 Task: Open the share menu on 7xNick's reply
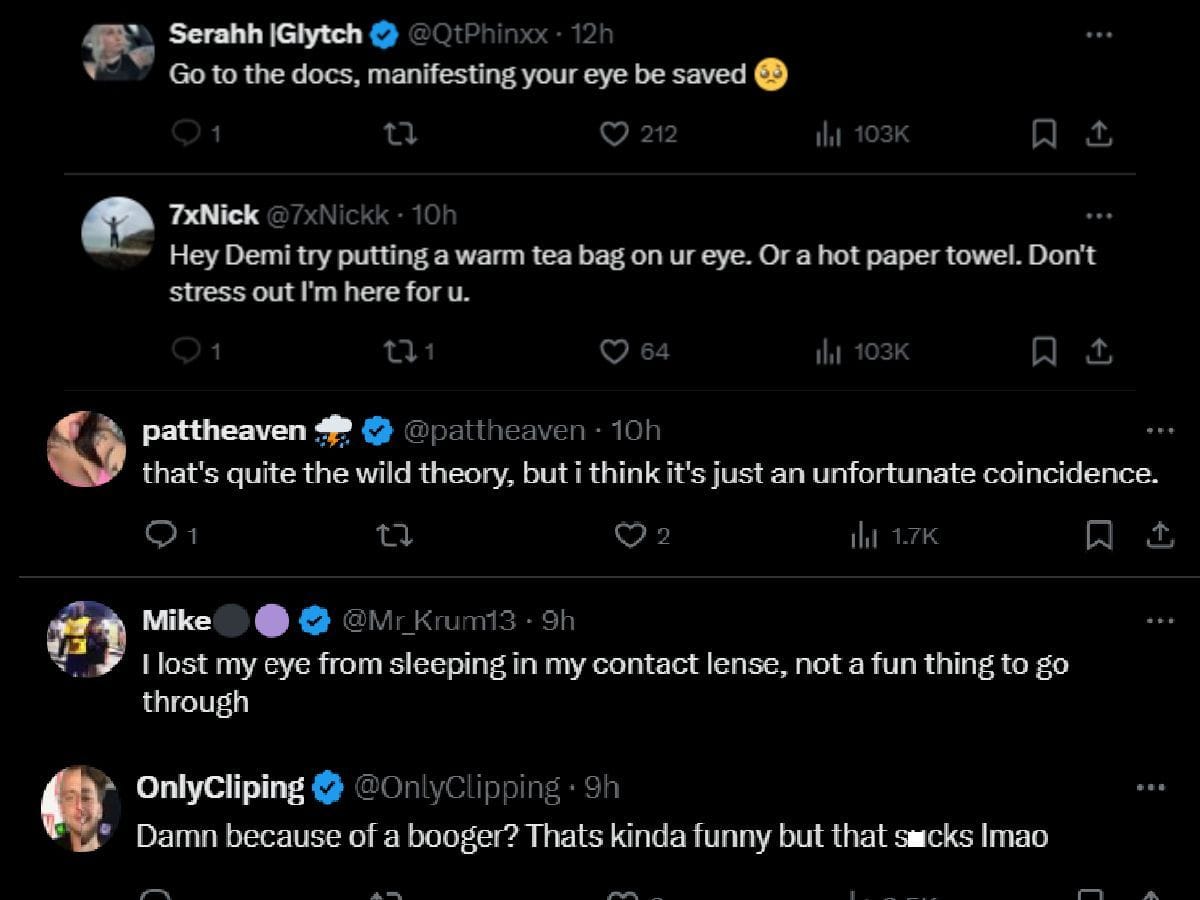coord(1099,351)
